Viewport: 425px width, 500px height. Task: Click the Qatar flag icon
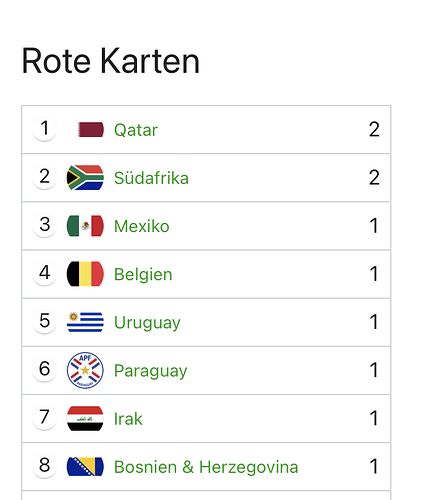[x=91, y=130]
